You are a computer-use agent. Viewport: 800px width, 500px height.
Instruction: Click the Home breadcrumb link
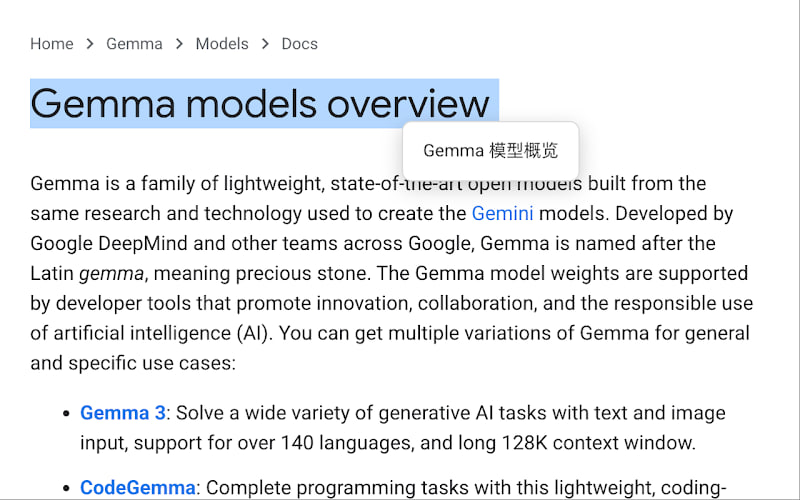[x=51, y=44]
